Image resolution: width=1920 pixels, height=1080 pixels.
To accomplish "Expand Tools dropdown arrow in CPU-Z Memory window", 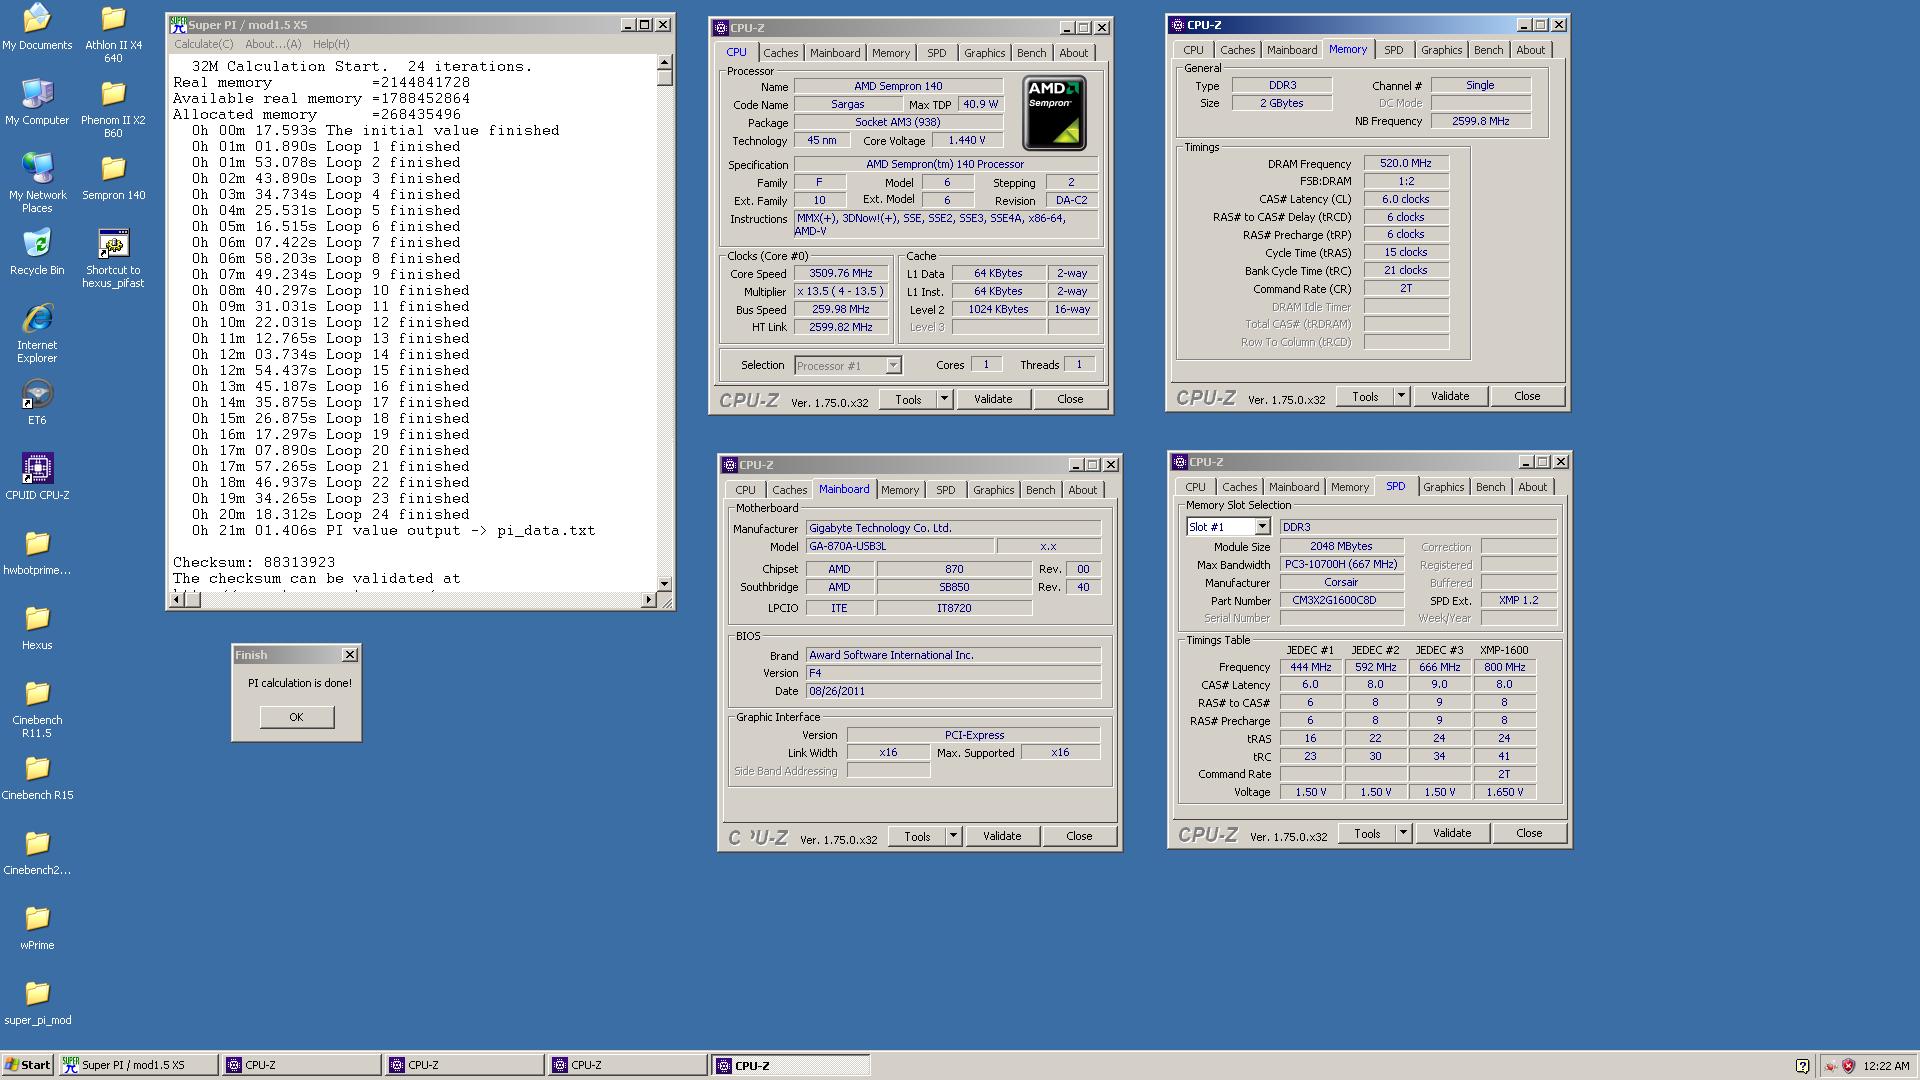I will click(1401, 396).
